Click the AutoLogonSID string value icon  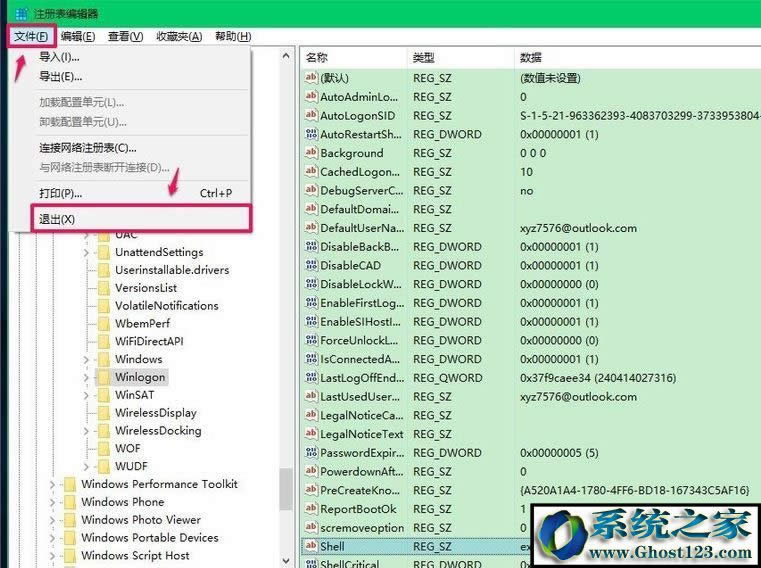[311, 115]
